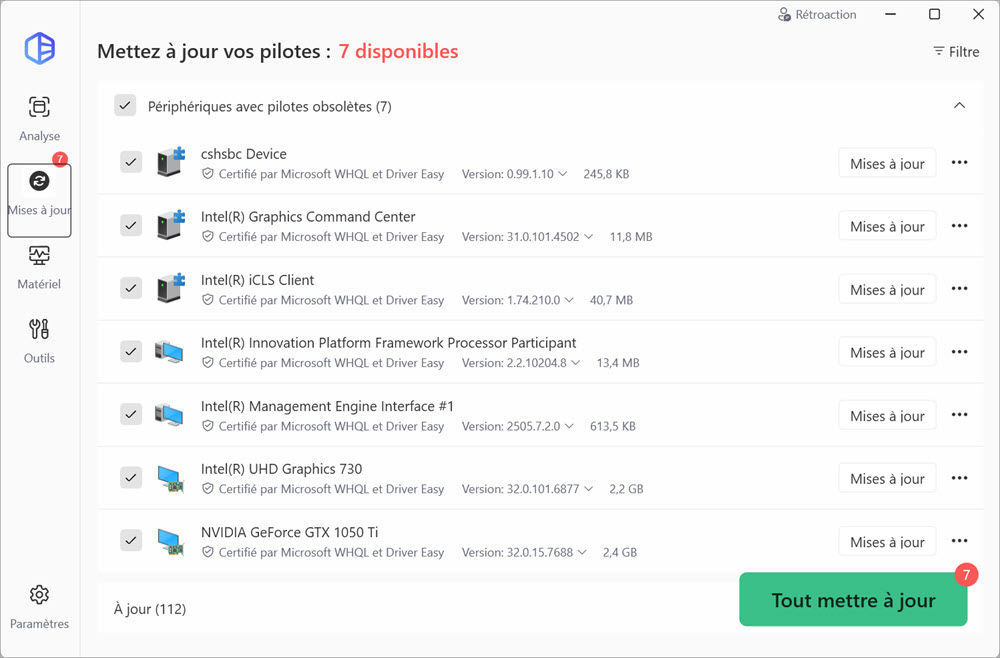Uncheck Innovation Platform Framework Processor Participant checkbox

(x=131, y=352)
